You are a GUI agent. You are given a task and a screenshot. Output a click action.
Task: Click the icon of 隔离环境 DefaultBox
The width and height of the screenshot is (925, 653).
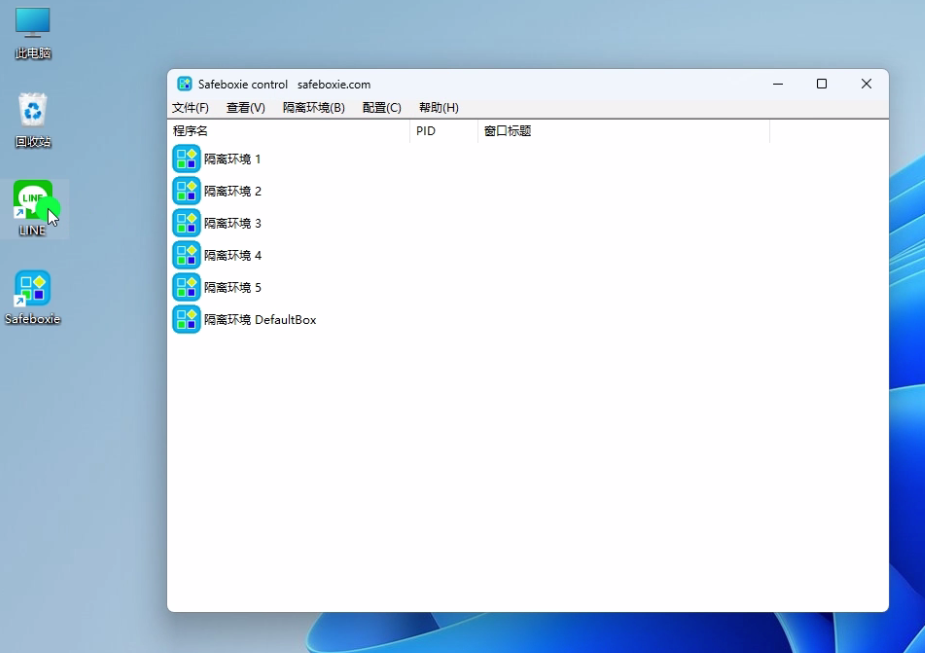point(186,319)
